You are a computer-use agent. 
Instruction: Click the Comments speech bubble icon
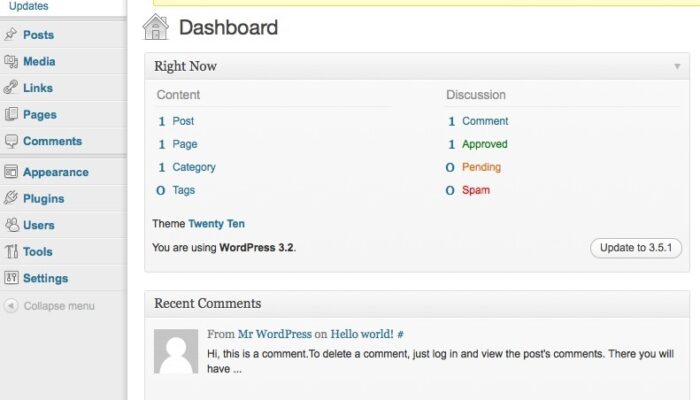[x=11, y=141]
